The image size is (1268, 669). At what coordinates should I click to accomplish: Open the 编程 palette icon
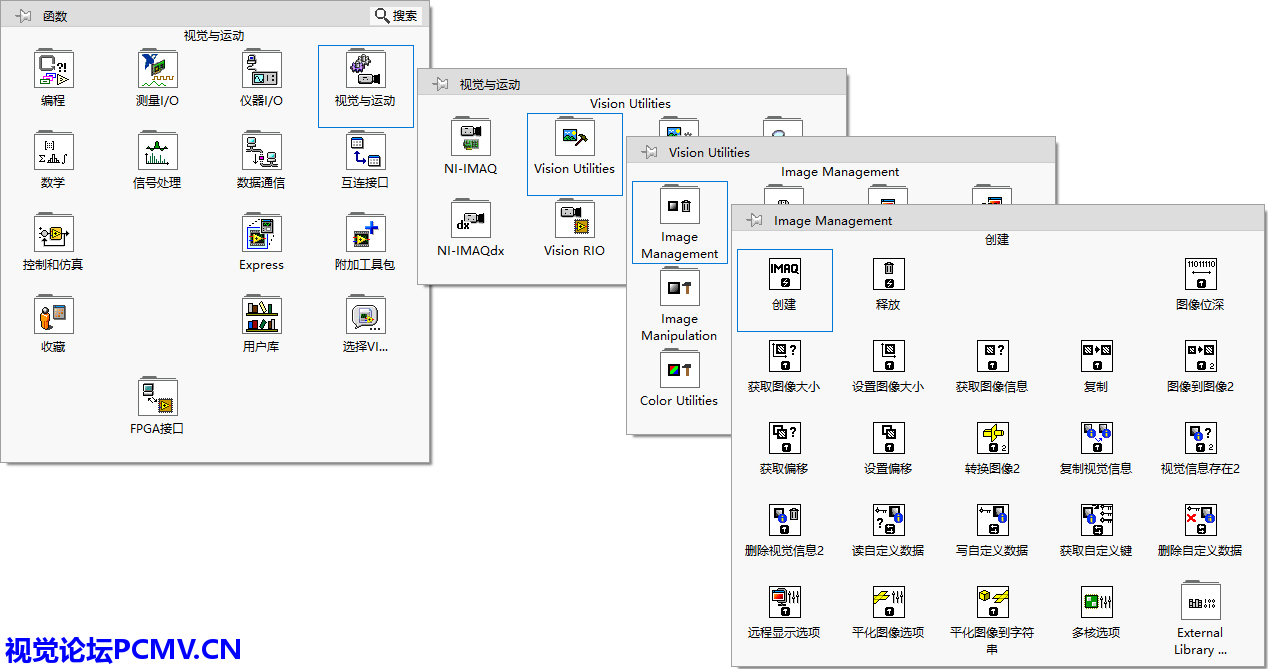[x=53, y=69]
